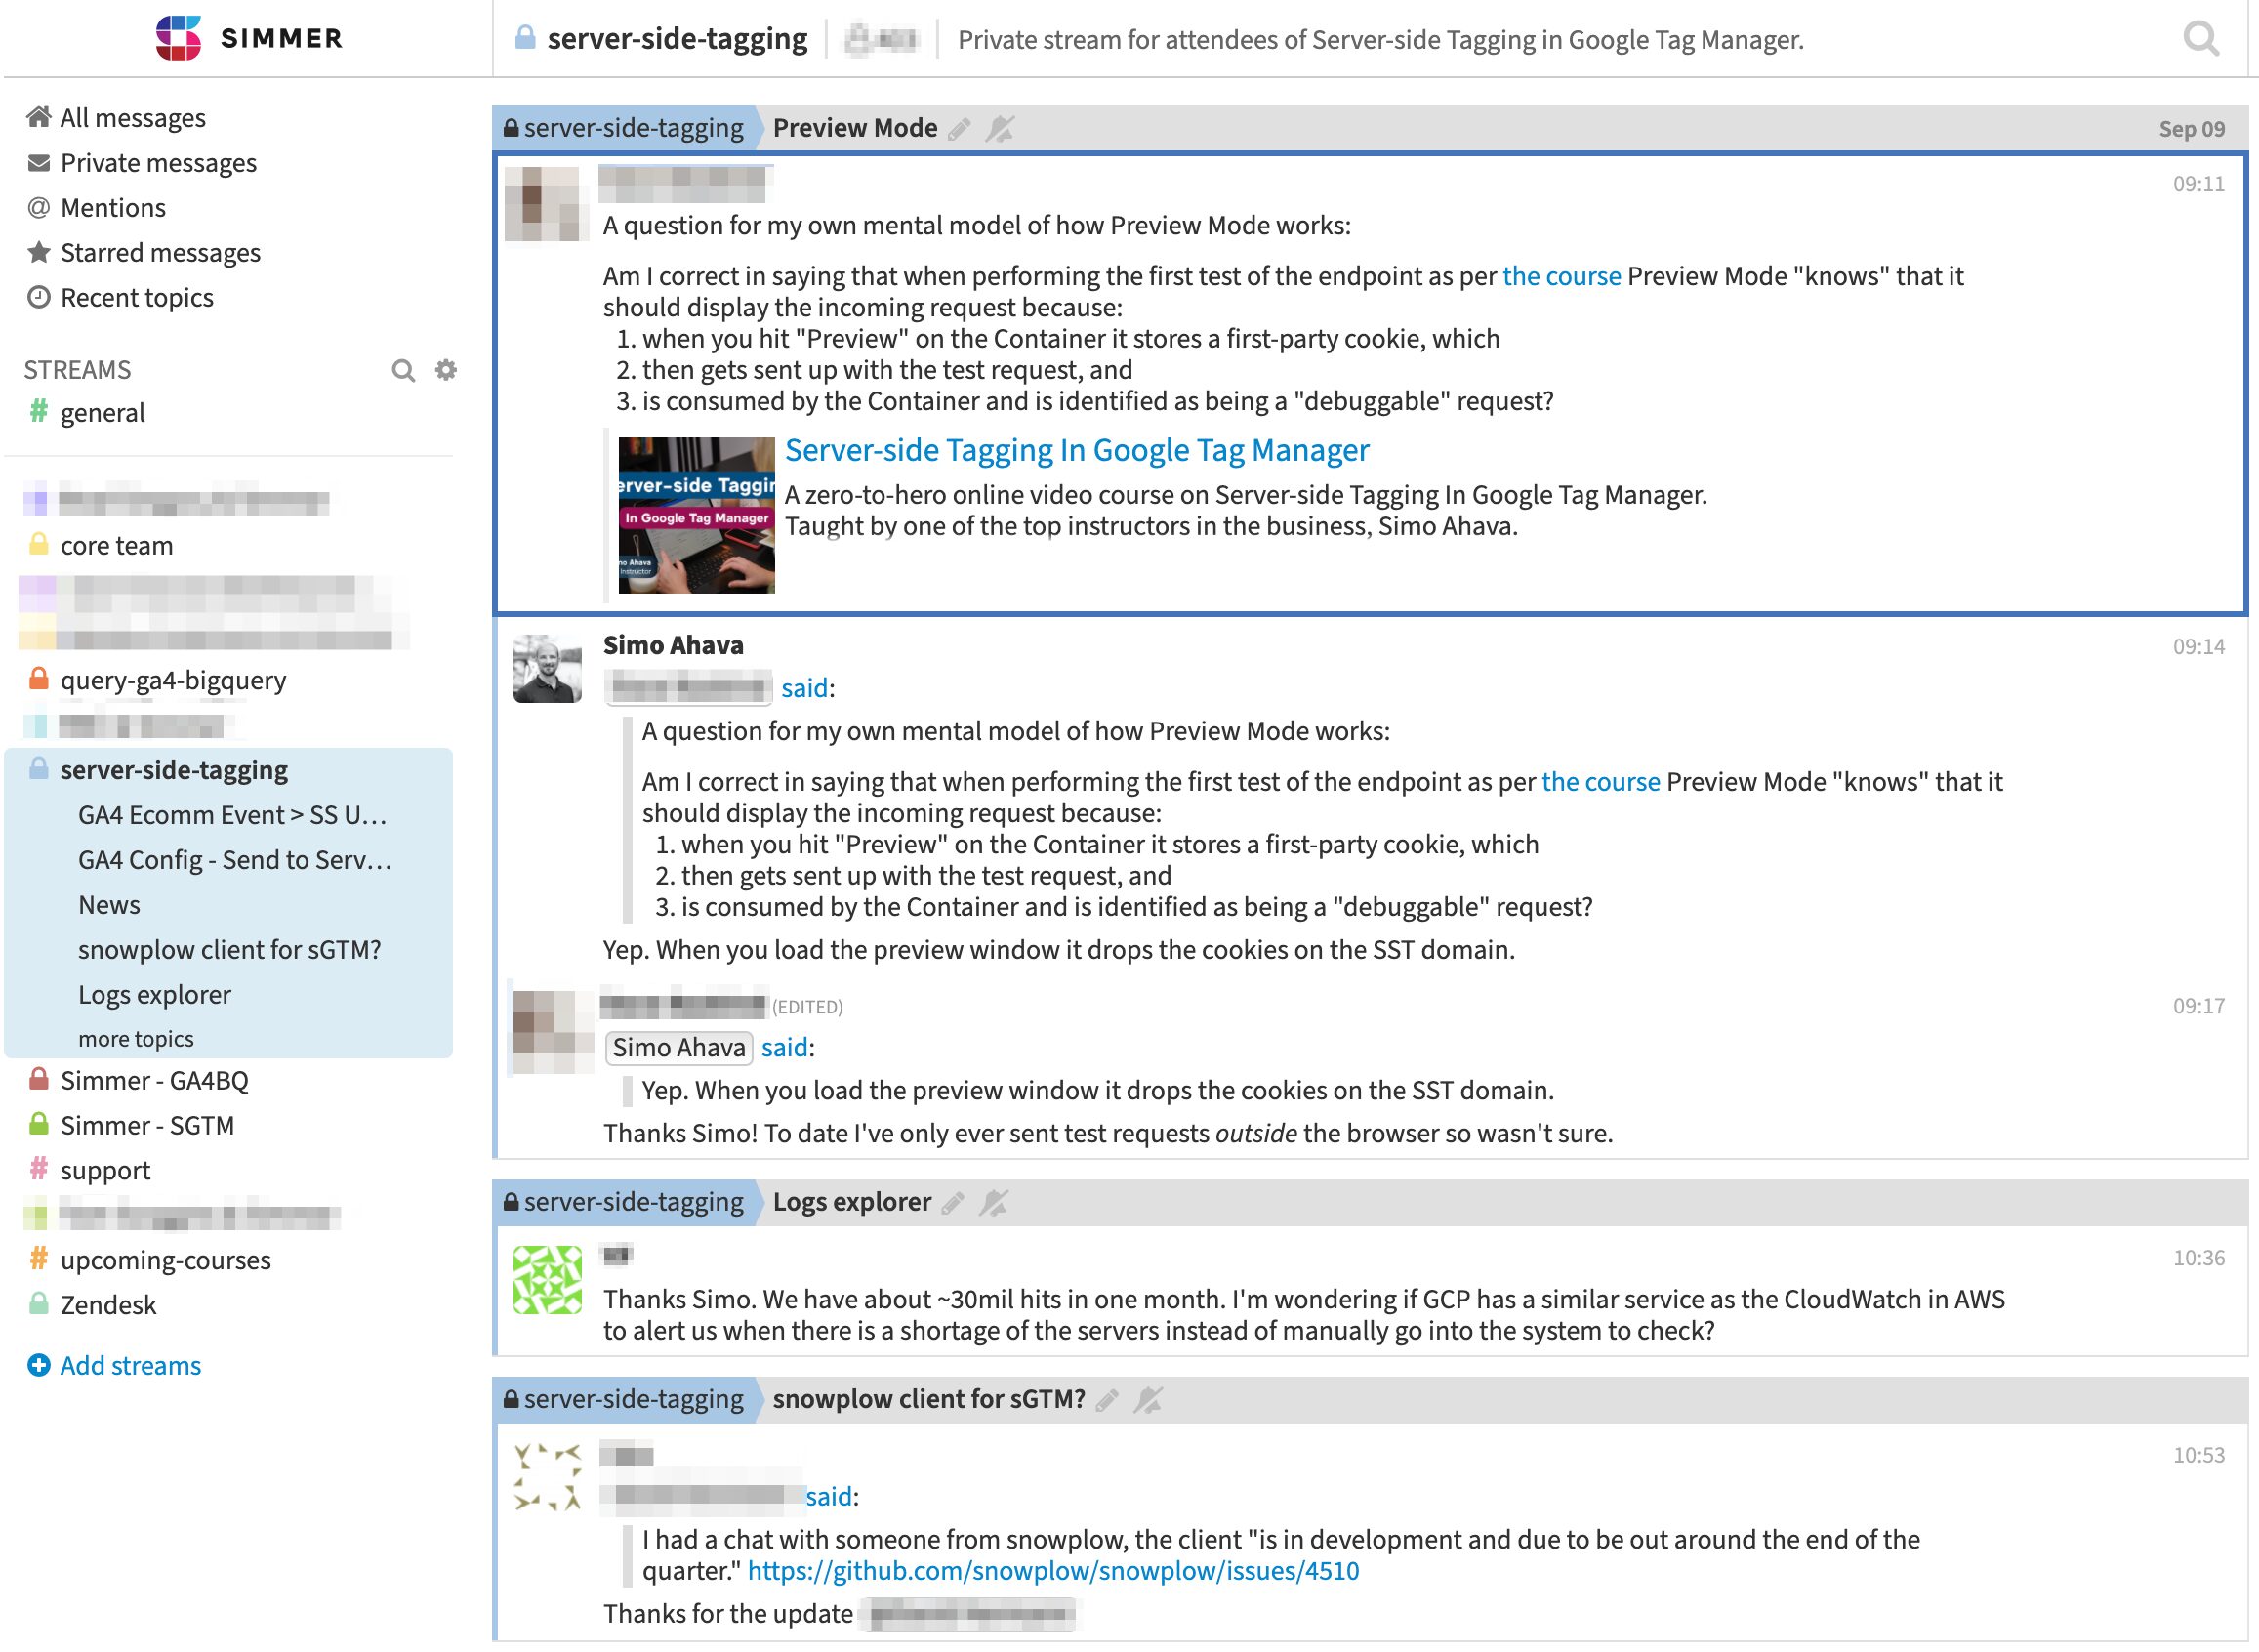This screenshot has width=2259, height=1652.
Task: Mute the Logs explorer topic
Action: click(x=993, y=1203)
